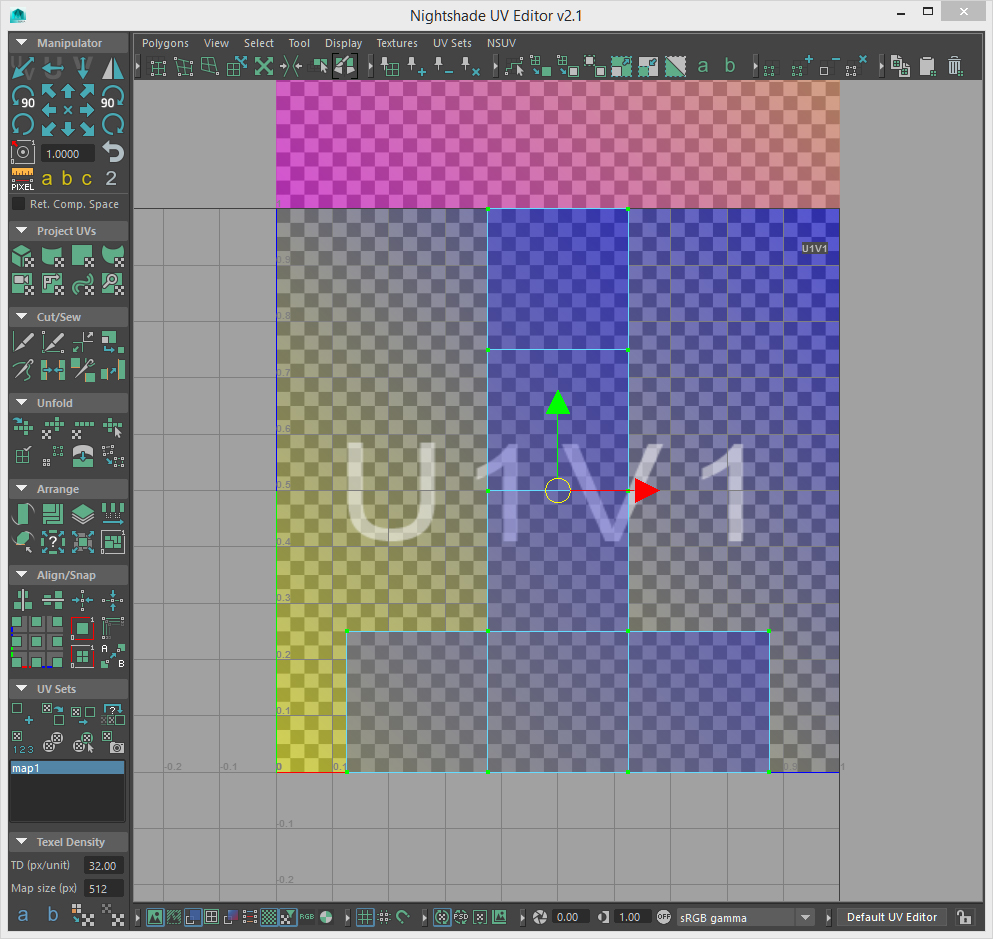Toggle the OFF color management switch
The height and width of the screenshot is (939, 993).
[x=664, y=917]
